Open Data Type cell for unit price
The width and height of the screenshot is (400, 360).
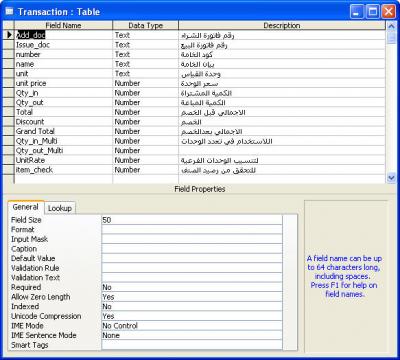point(146,83)
